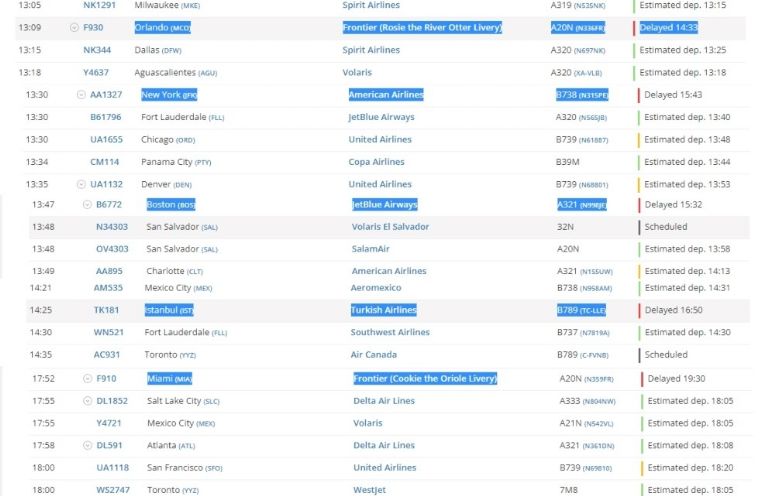Image resolution: width=768 pixels, height=496 pixels.
Task: Click aircraft registration N697NK link
Action: click(591, 50)
